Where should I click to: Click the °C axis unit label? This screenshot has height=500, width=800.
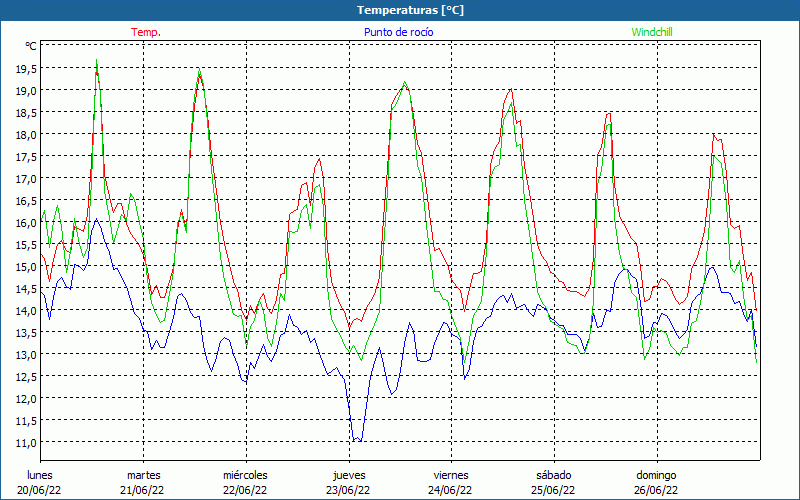31,46
